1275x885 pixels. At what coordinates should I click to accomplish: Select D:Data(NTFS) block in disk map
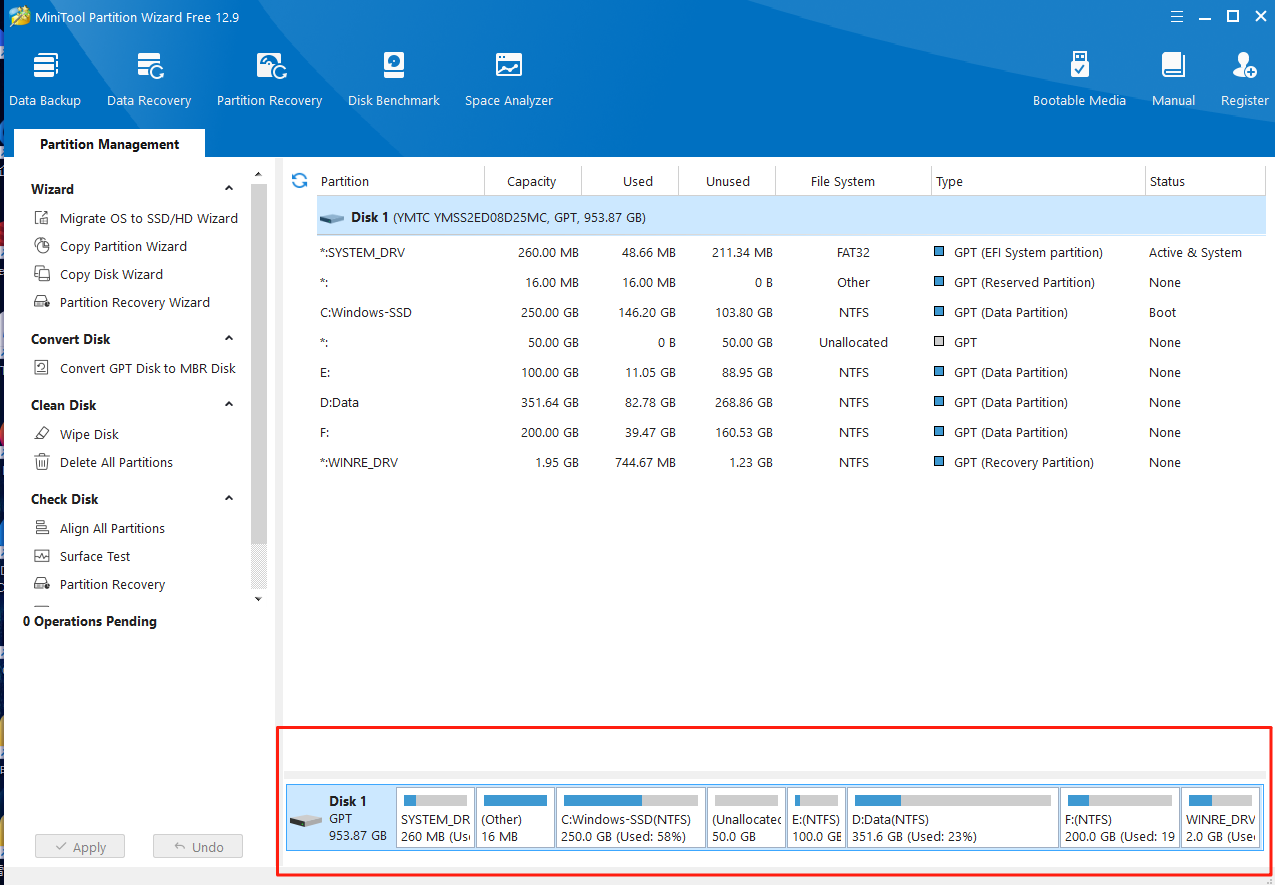tap(952, 818)
